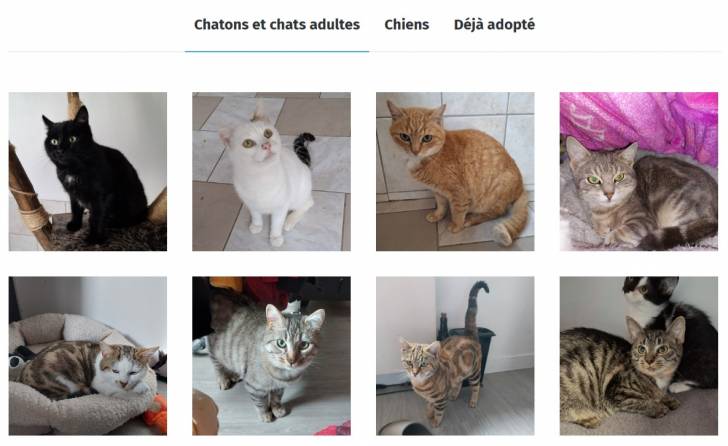728x446 pixels.
Task: Click the orange toy beside the cat bed
Action: tap(156, 413)
